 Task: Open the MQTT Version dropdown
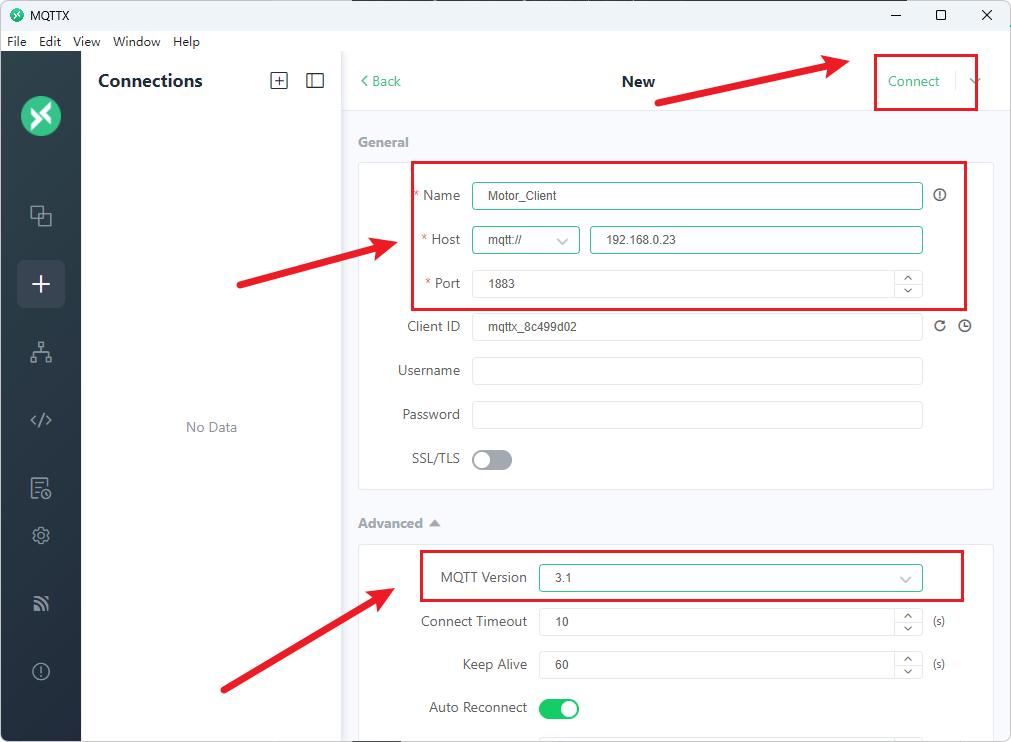730,578
